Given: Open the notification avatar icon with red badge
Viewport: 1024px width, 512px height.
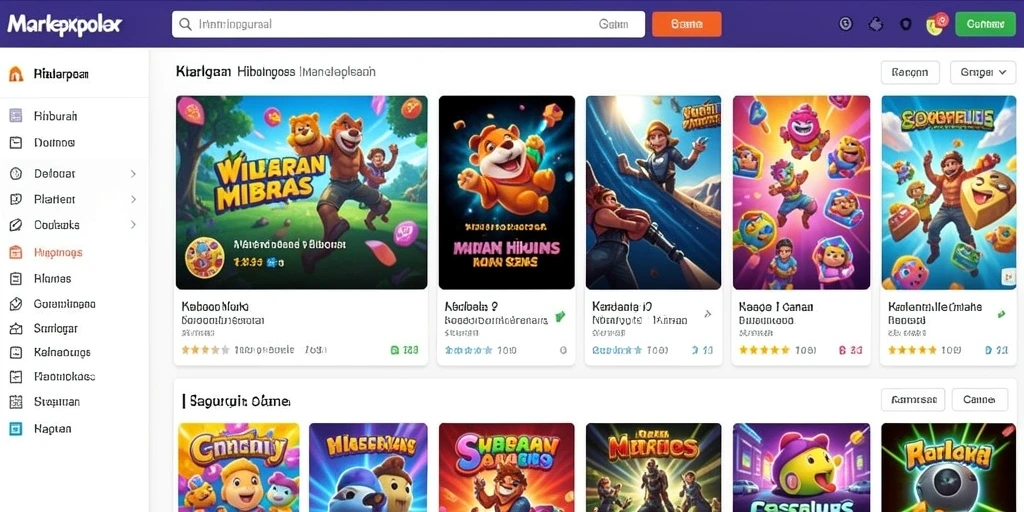Looking at the screenshot, I should 935,24.
